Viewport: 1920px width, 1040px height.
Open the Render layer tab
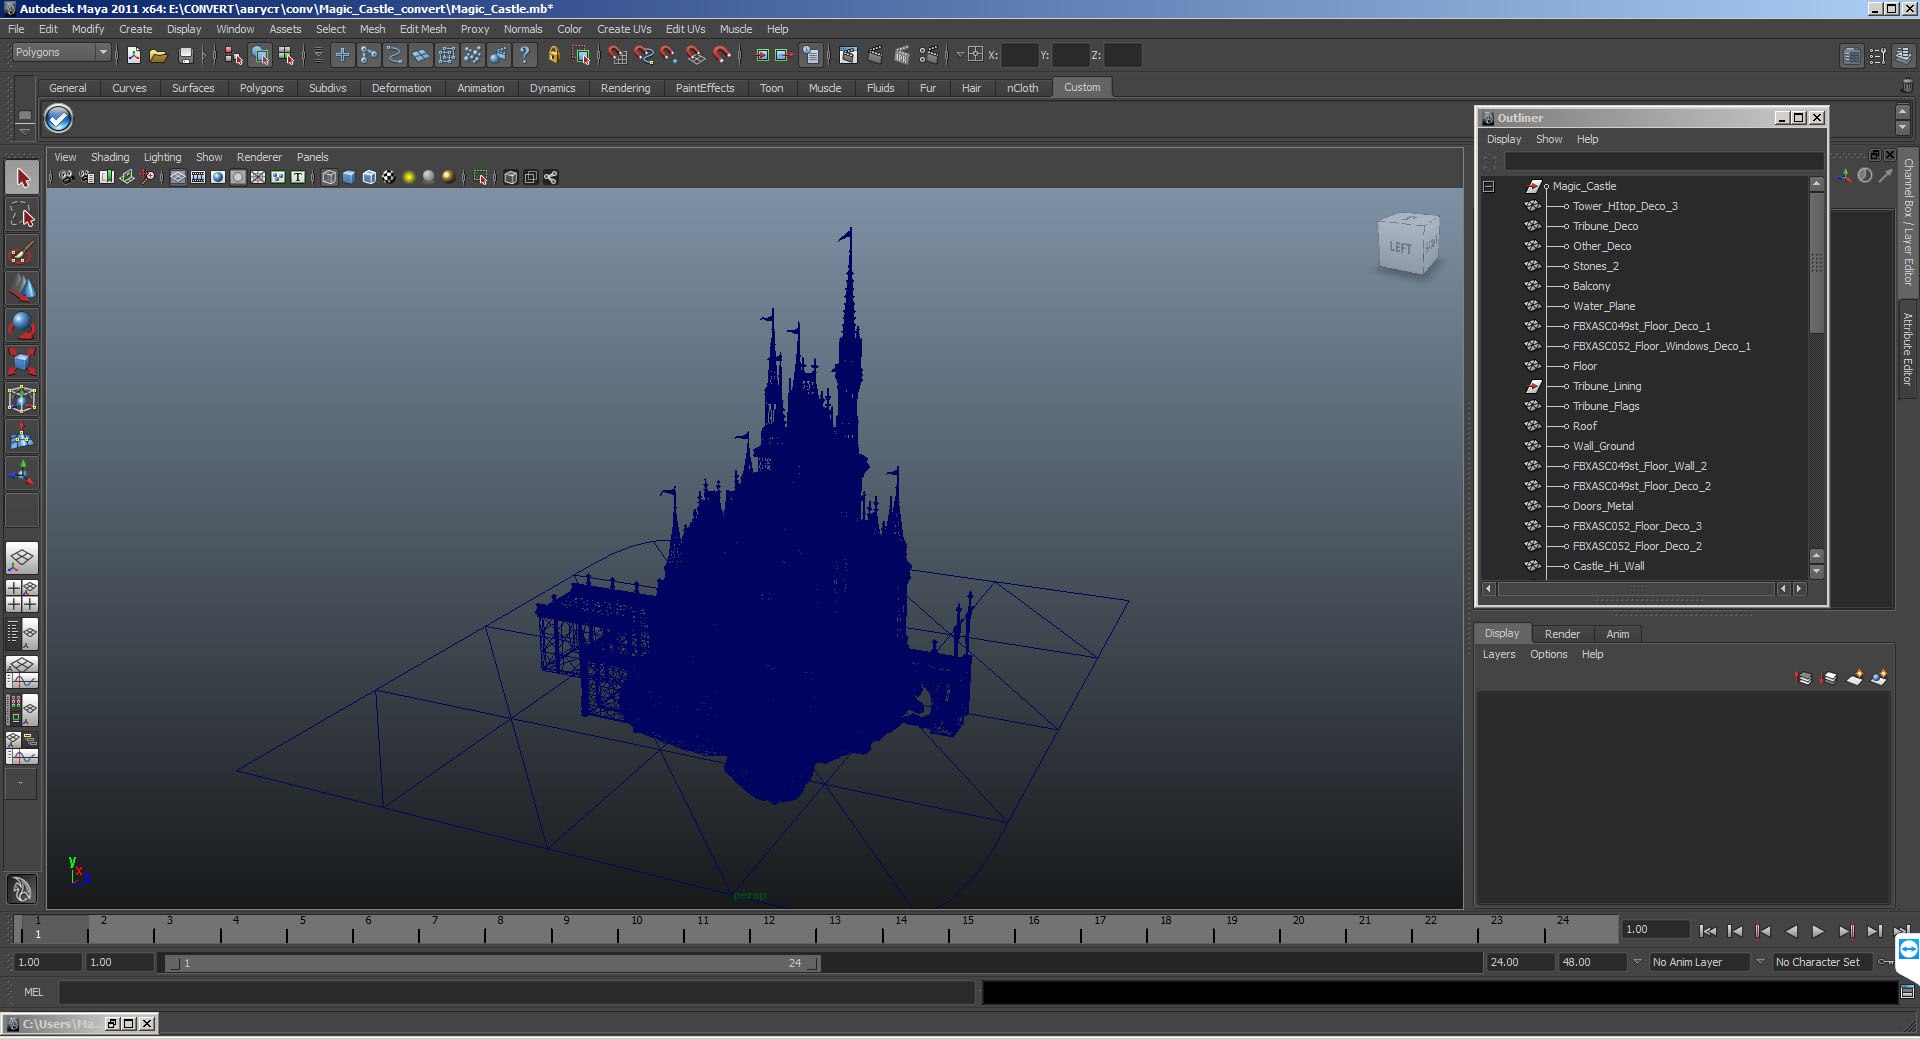click(x=1562, y=634)
